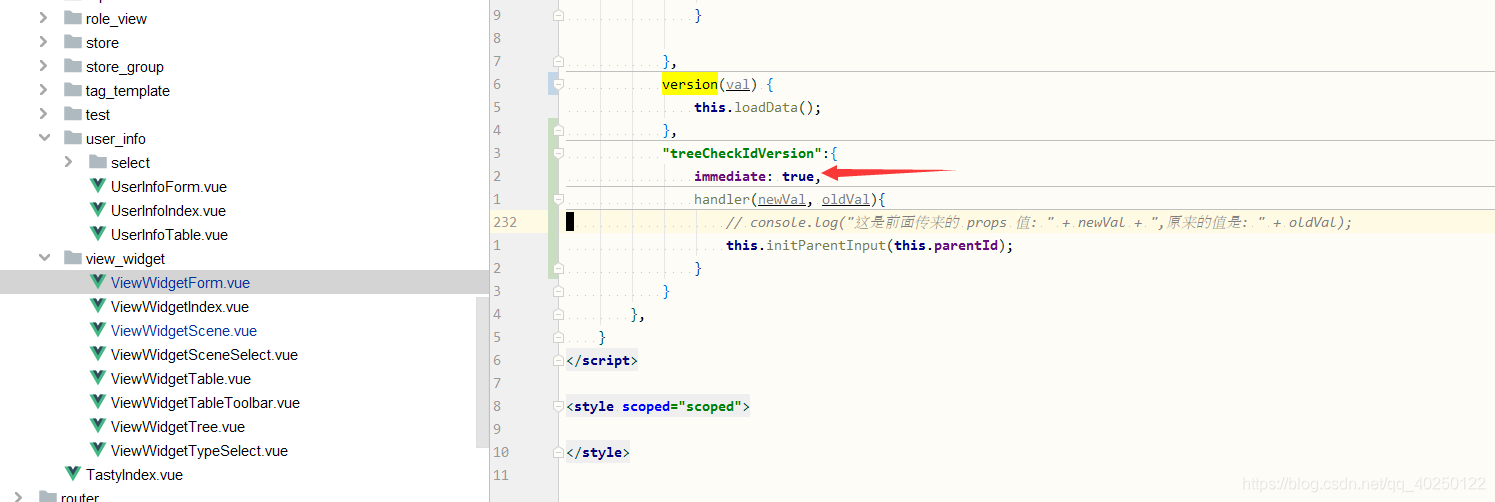Image resolution: width=1495 pixels, height=502 pixels.
Task: Click the store folder icon
Action: point(72,42)
